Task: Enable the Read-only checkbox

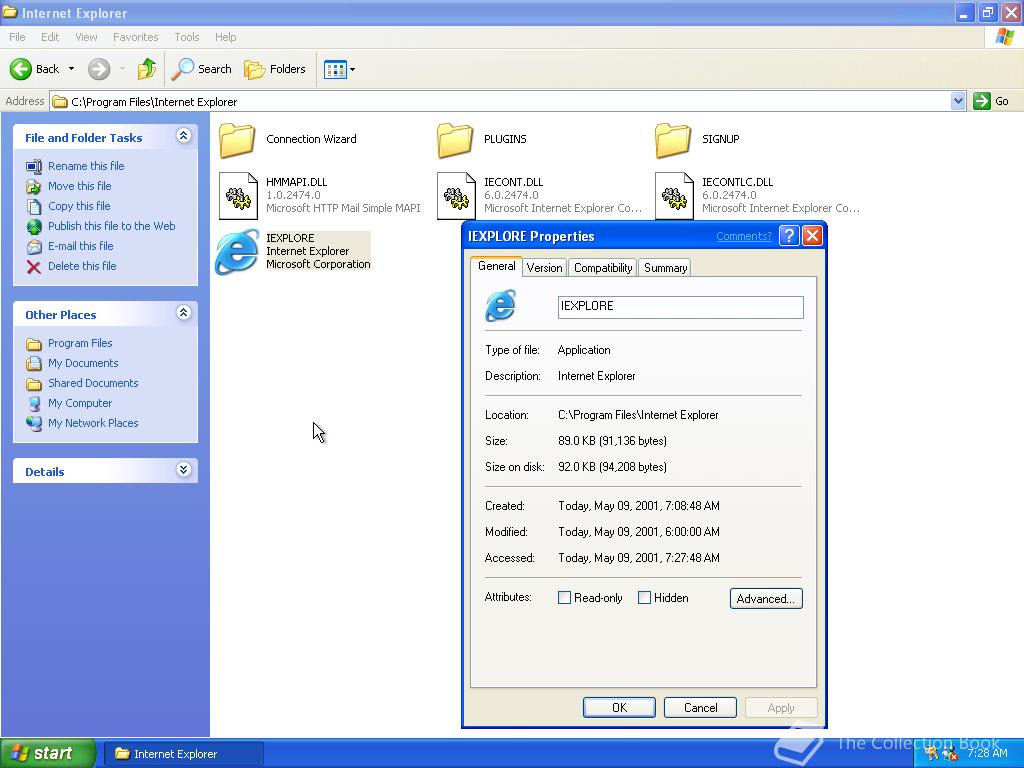Action: point(564,598)
